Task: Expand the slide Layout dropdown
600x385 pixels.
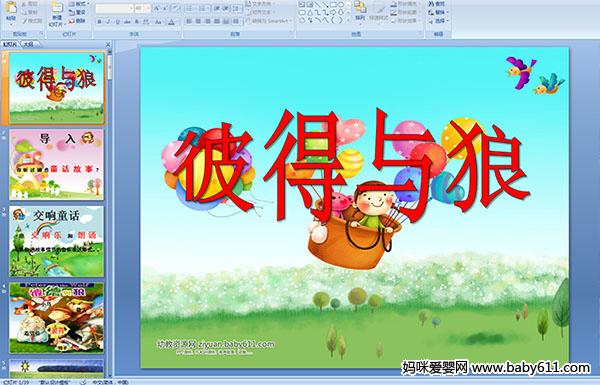Action: pos(78,4)
